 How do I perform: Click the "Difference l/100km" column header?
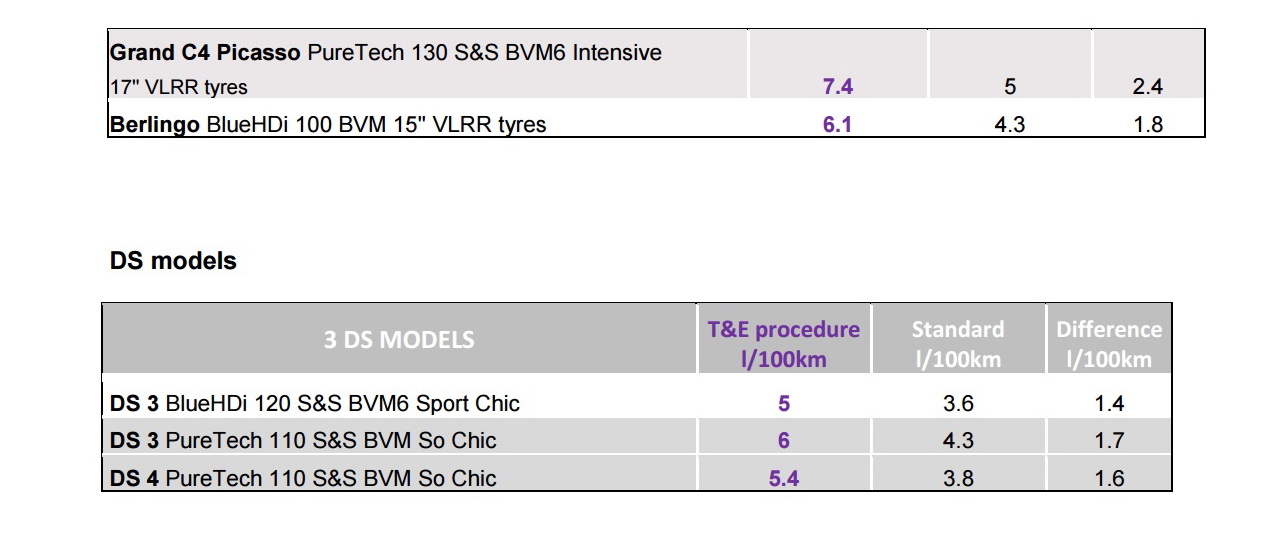pyautogui.click(x=1109, y=344)
